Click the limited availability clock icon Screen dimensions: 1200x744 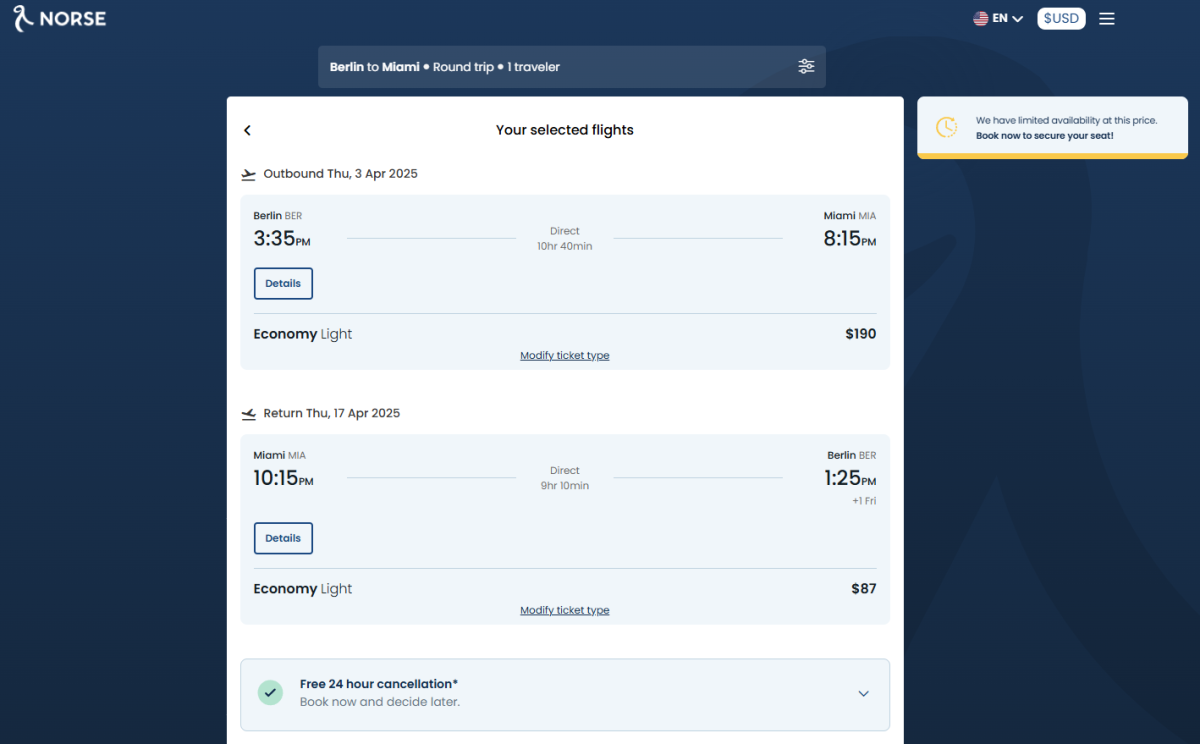[x=946, y=127]
